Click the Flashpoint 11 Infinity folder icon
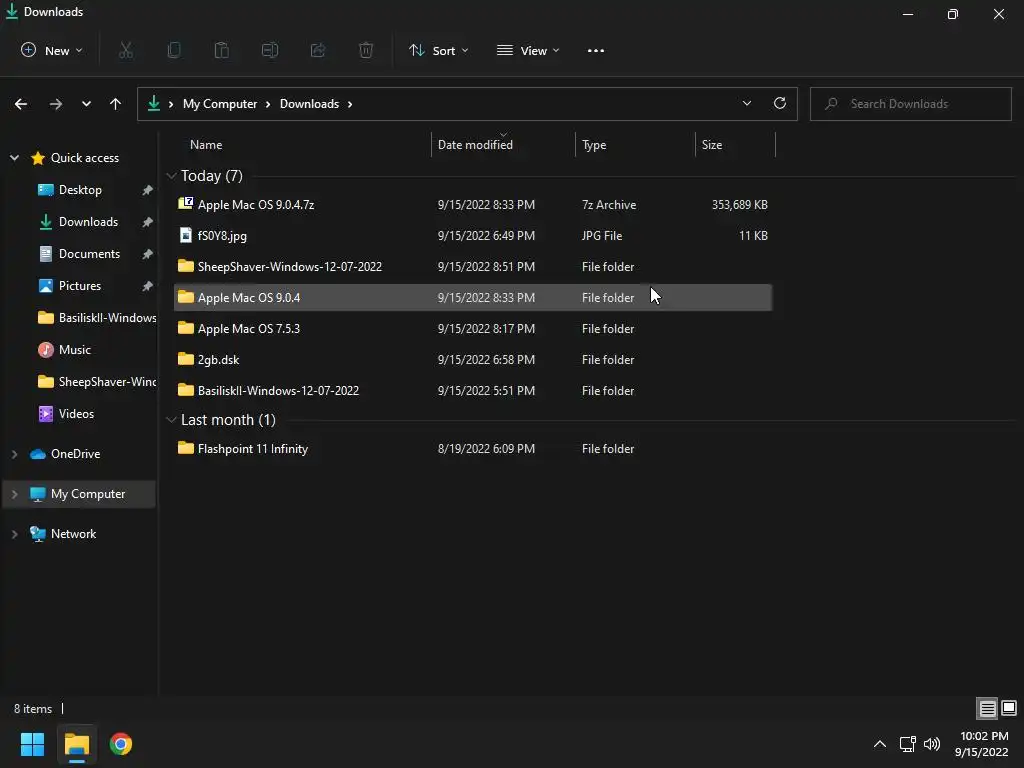Screen dimensions: 1024x768 185,448
